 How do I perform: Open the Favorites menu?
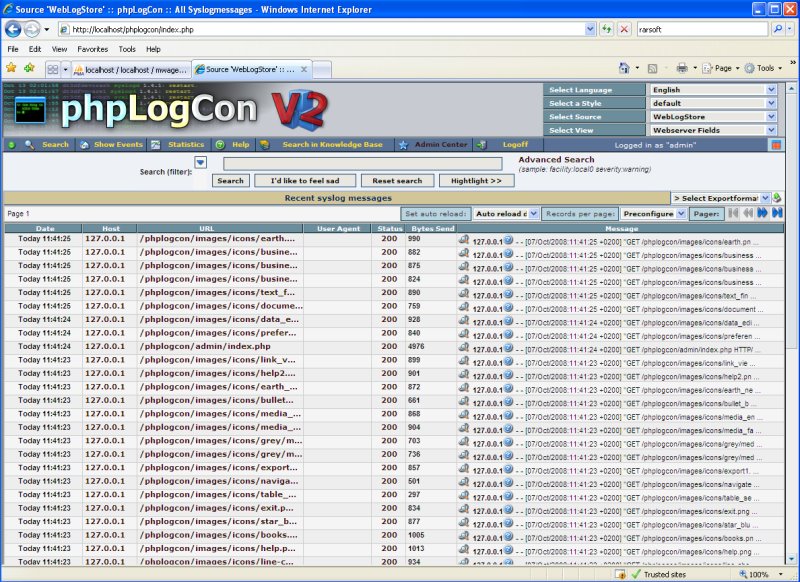[x=92, y=49]
